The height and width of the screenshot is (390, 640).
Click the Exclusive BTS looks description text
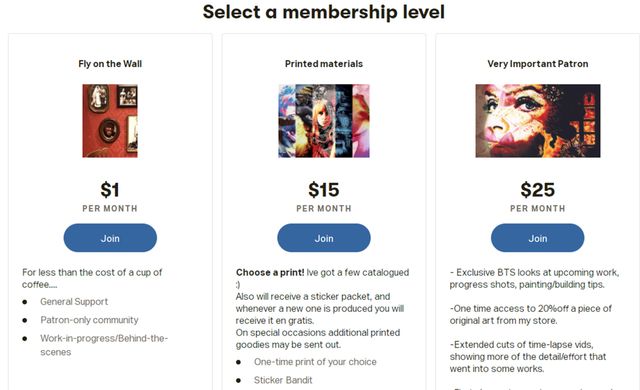coord(534,278)
